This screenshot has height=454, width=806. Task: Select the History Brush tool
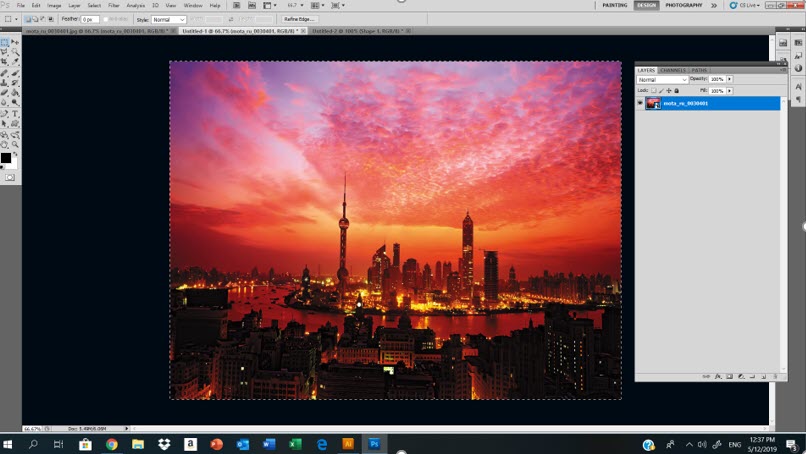tap(15, 83)
